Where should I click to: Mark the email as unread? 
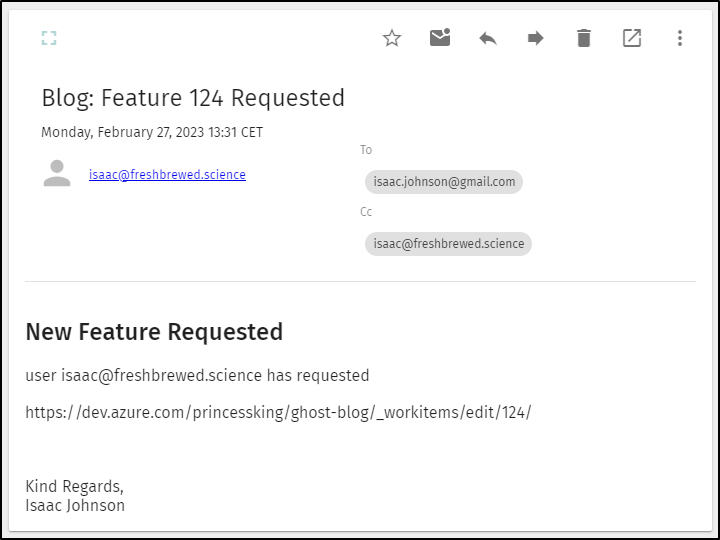tap(440, 38)
